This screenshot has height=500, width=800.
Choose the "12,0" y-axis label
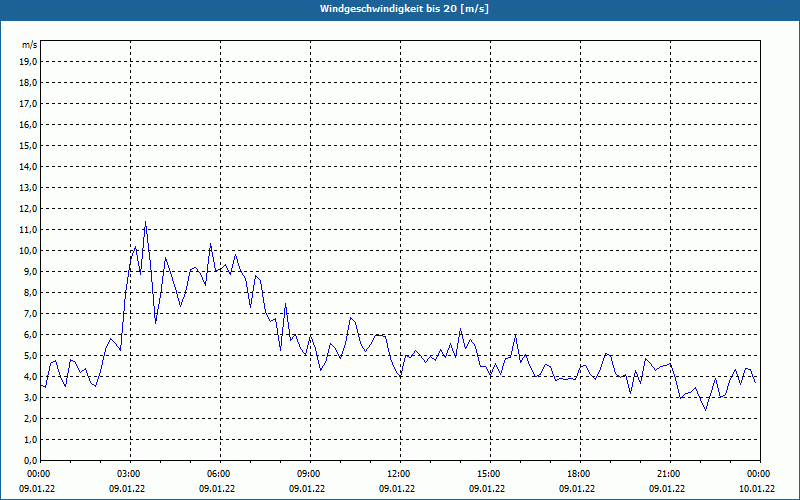click(28, 209)
